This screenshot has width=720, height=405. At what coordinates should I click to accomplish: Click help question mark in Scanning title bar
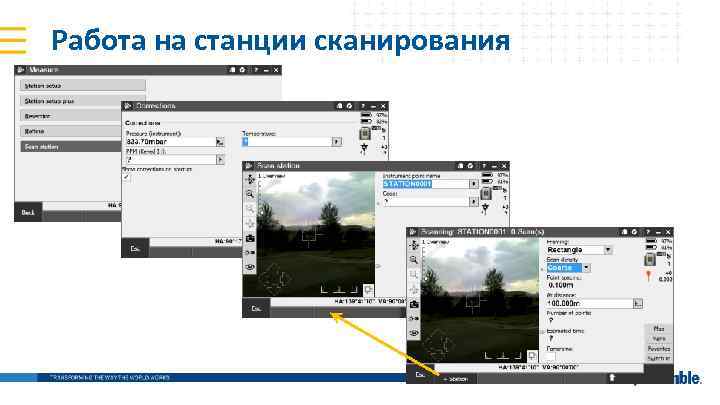click(647, 232)
